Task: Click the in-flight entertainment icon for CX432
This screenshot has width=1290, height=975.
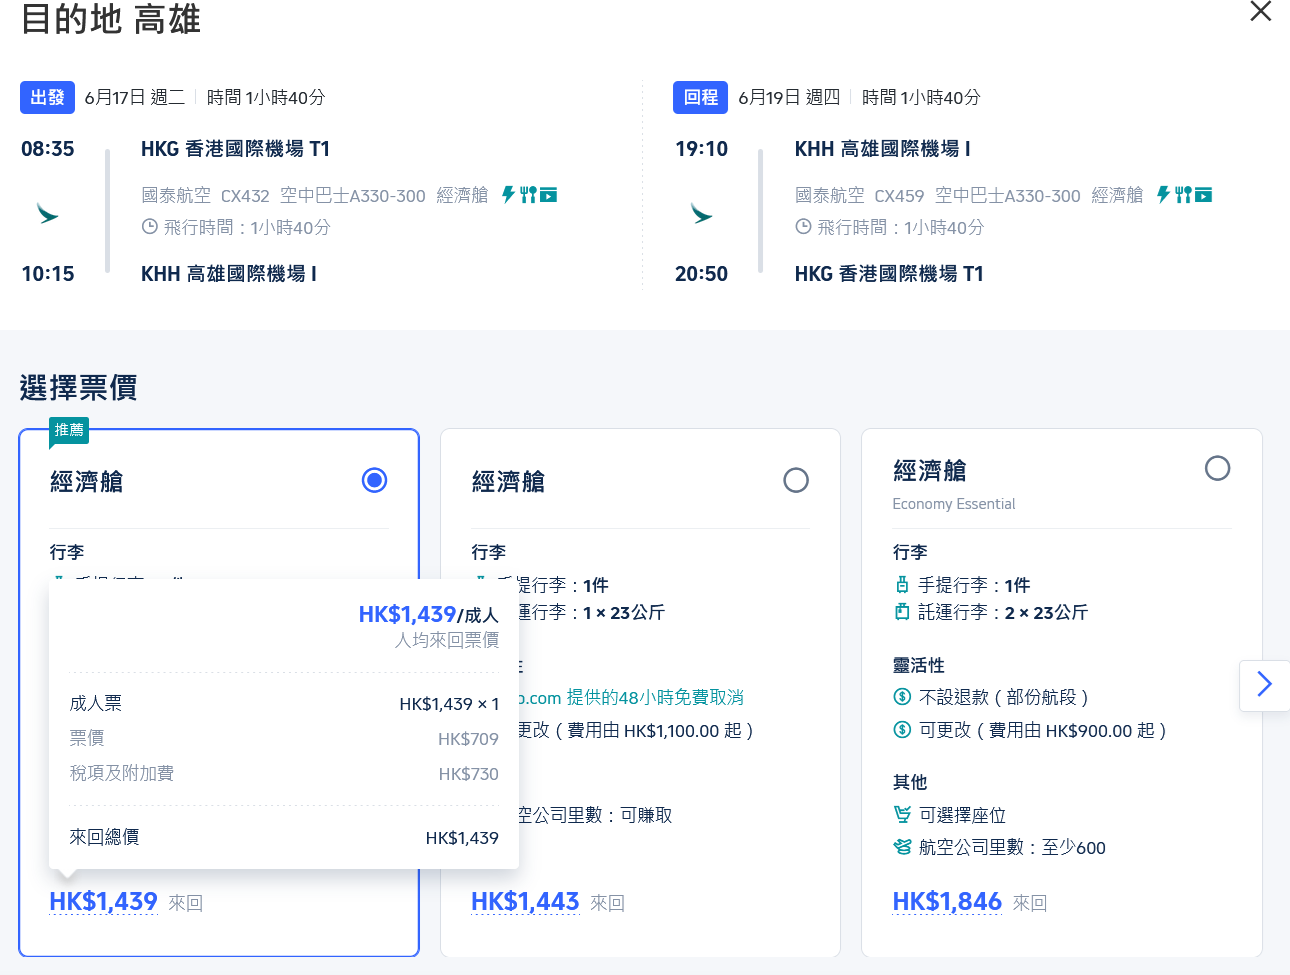Action: [x=548, y=195]
